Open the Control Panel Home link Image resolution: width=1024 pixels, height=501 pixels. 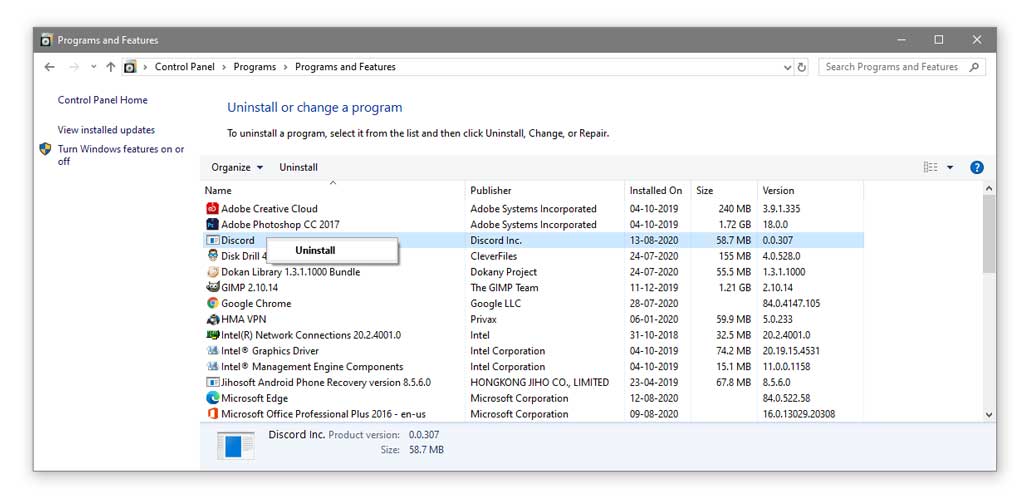103,100
